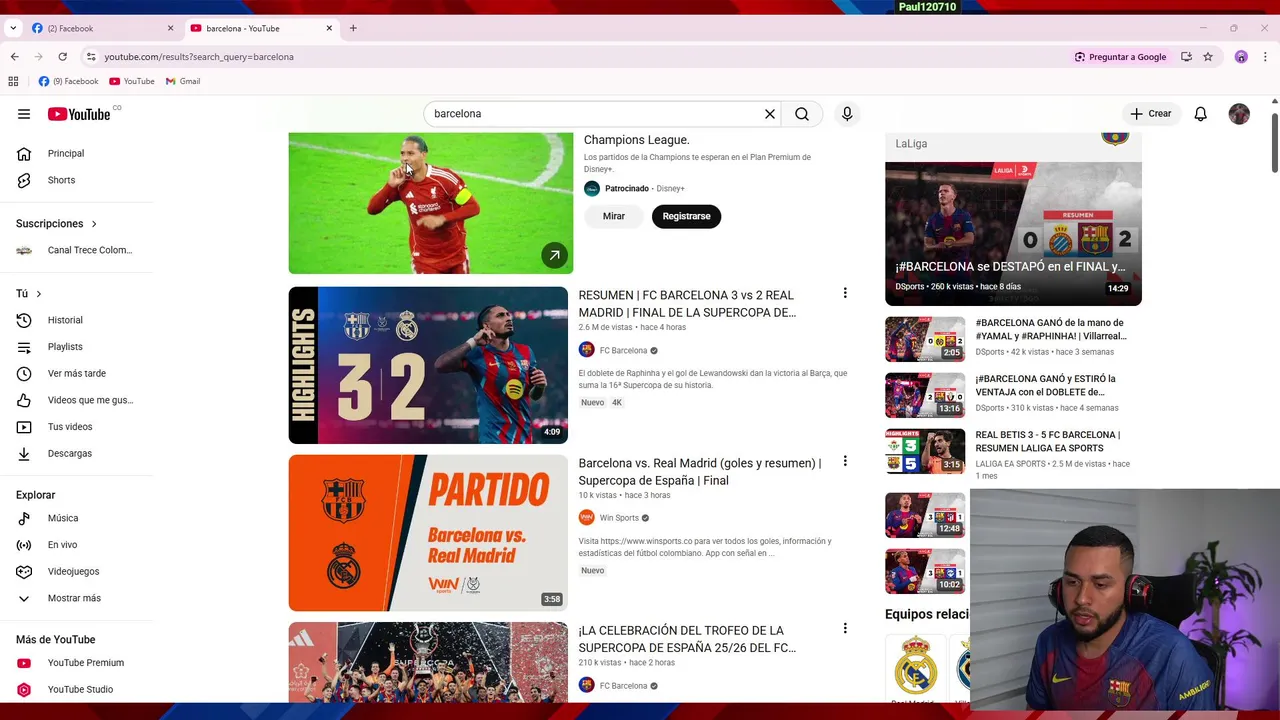Open the YouTube bookmark
Image resolution: width=1280 pixels, height=720 pixels.
tap(132, 81)
